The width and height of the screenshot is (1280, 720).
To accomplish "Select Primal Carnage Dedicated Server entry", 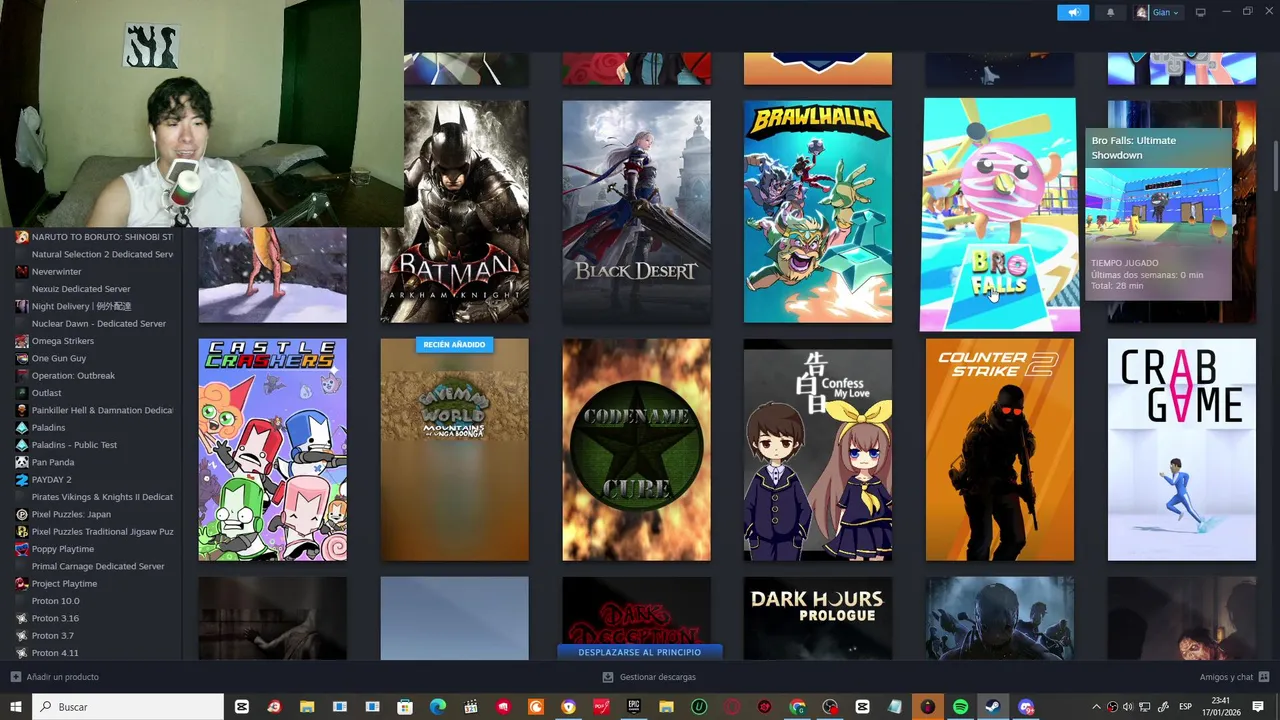I will (98, 566).
